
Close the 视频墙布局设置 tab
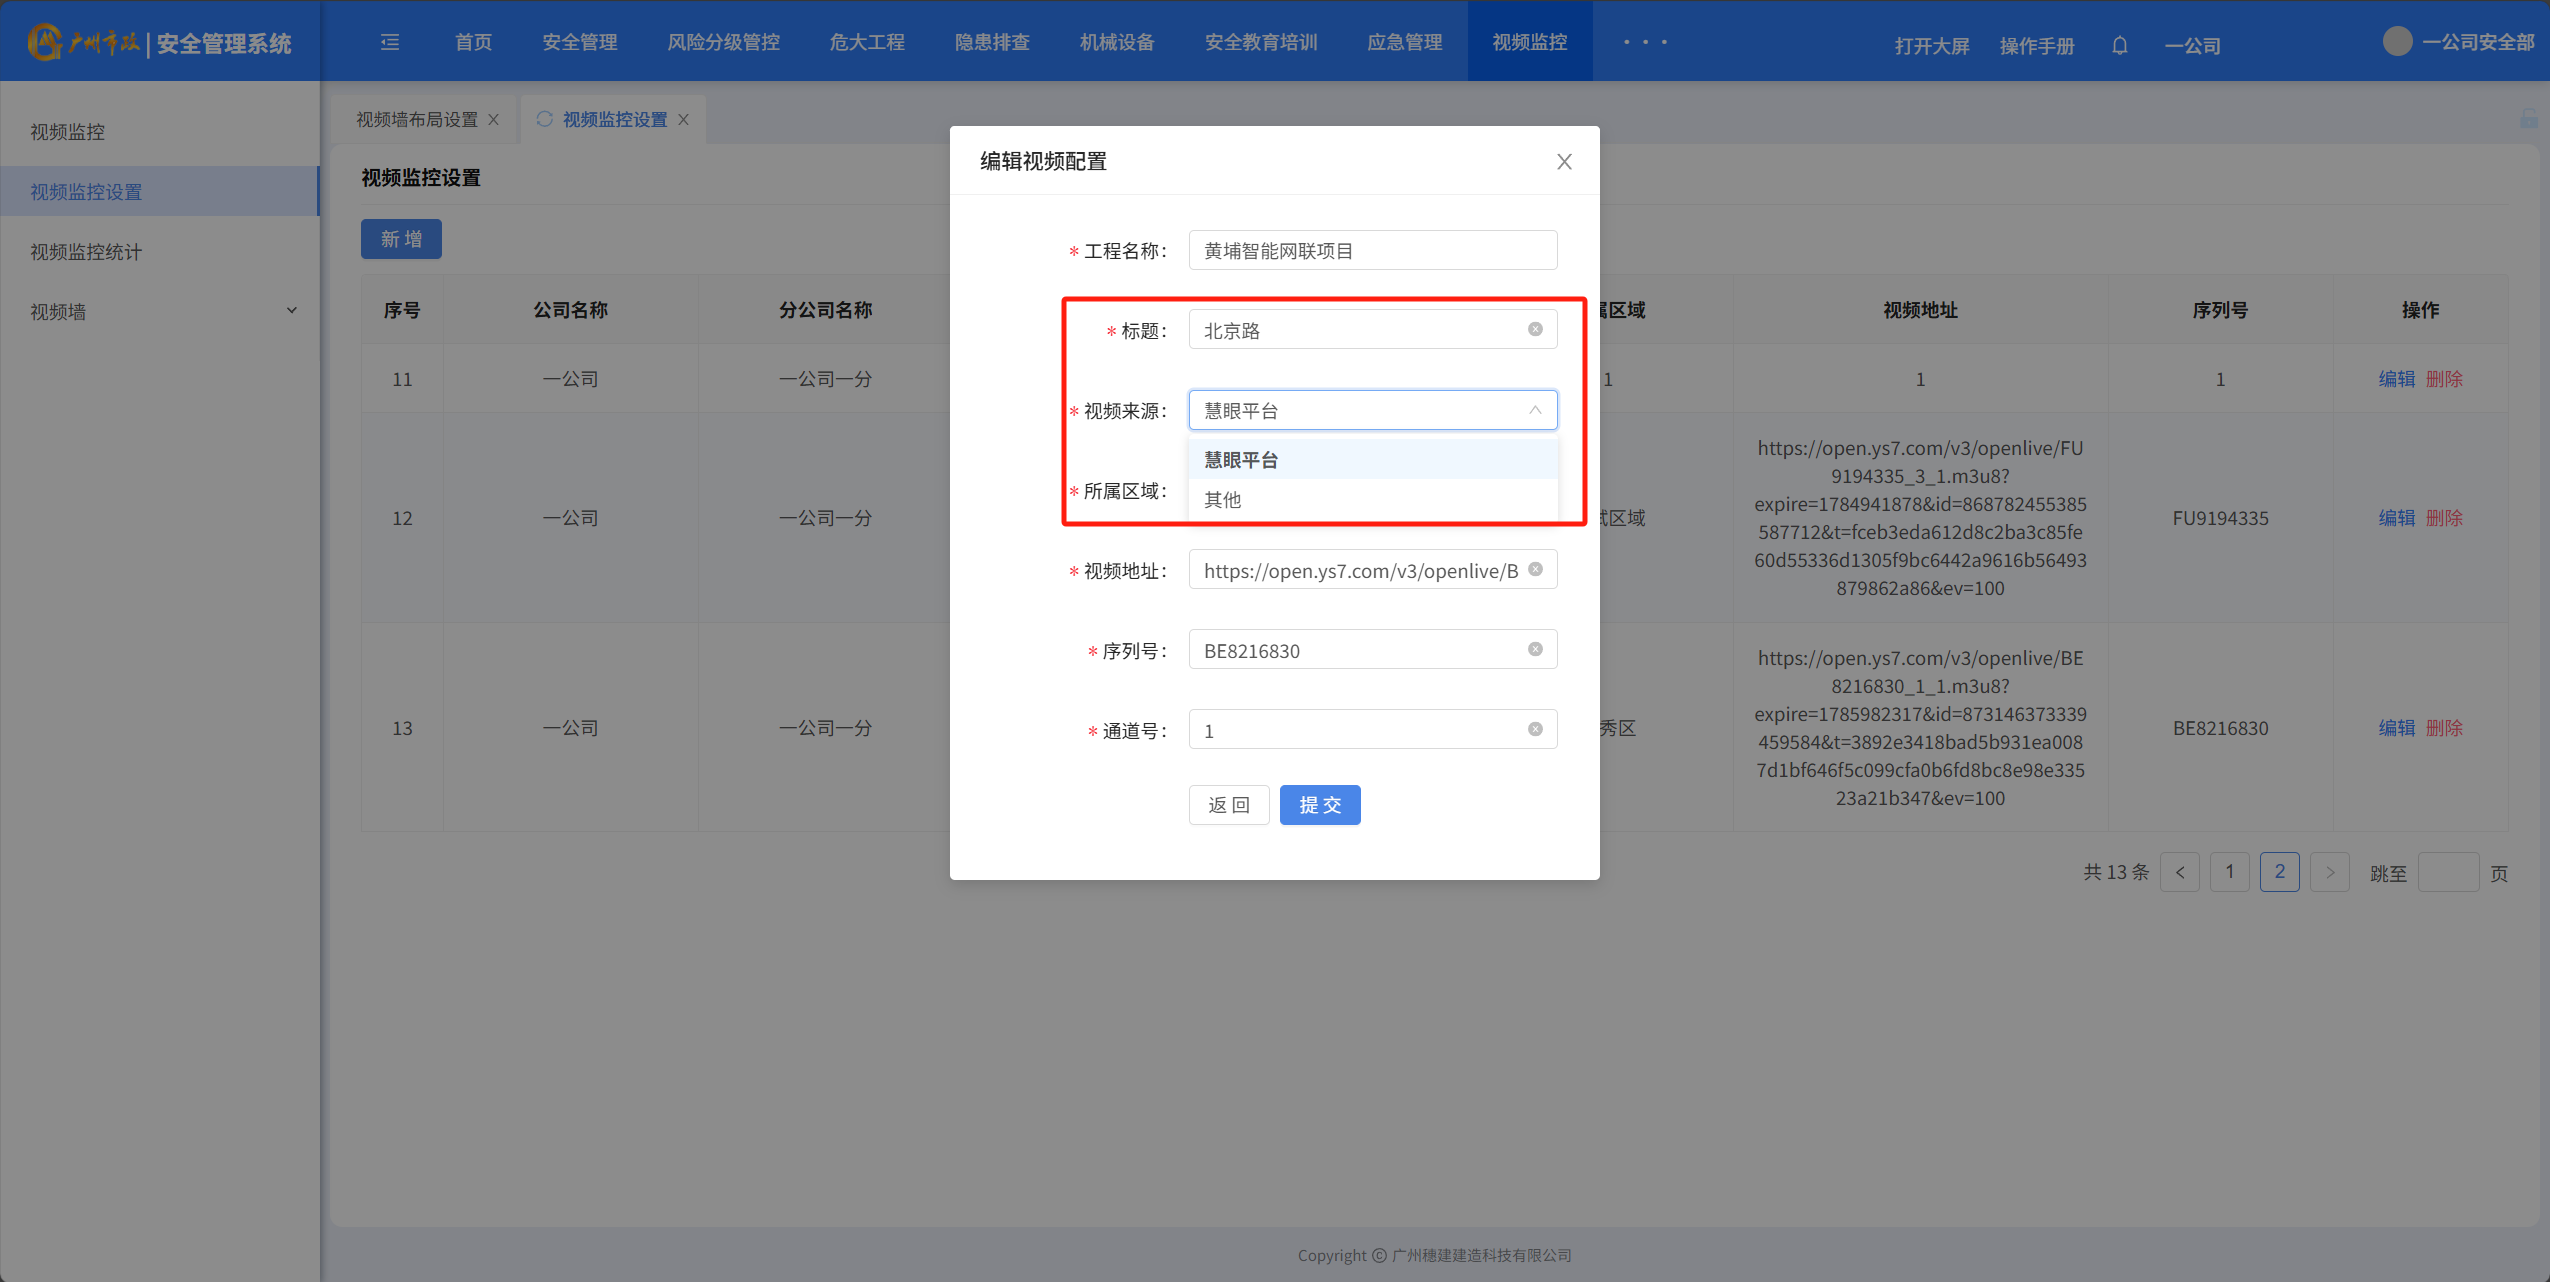tap(494, 120)
